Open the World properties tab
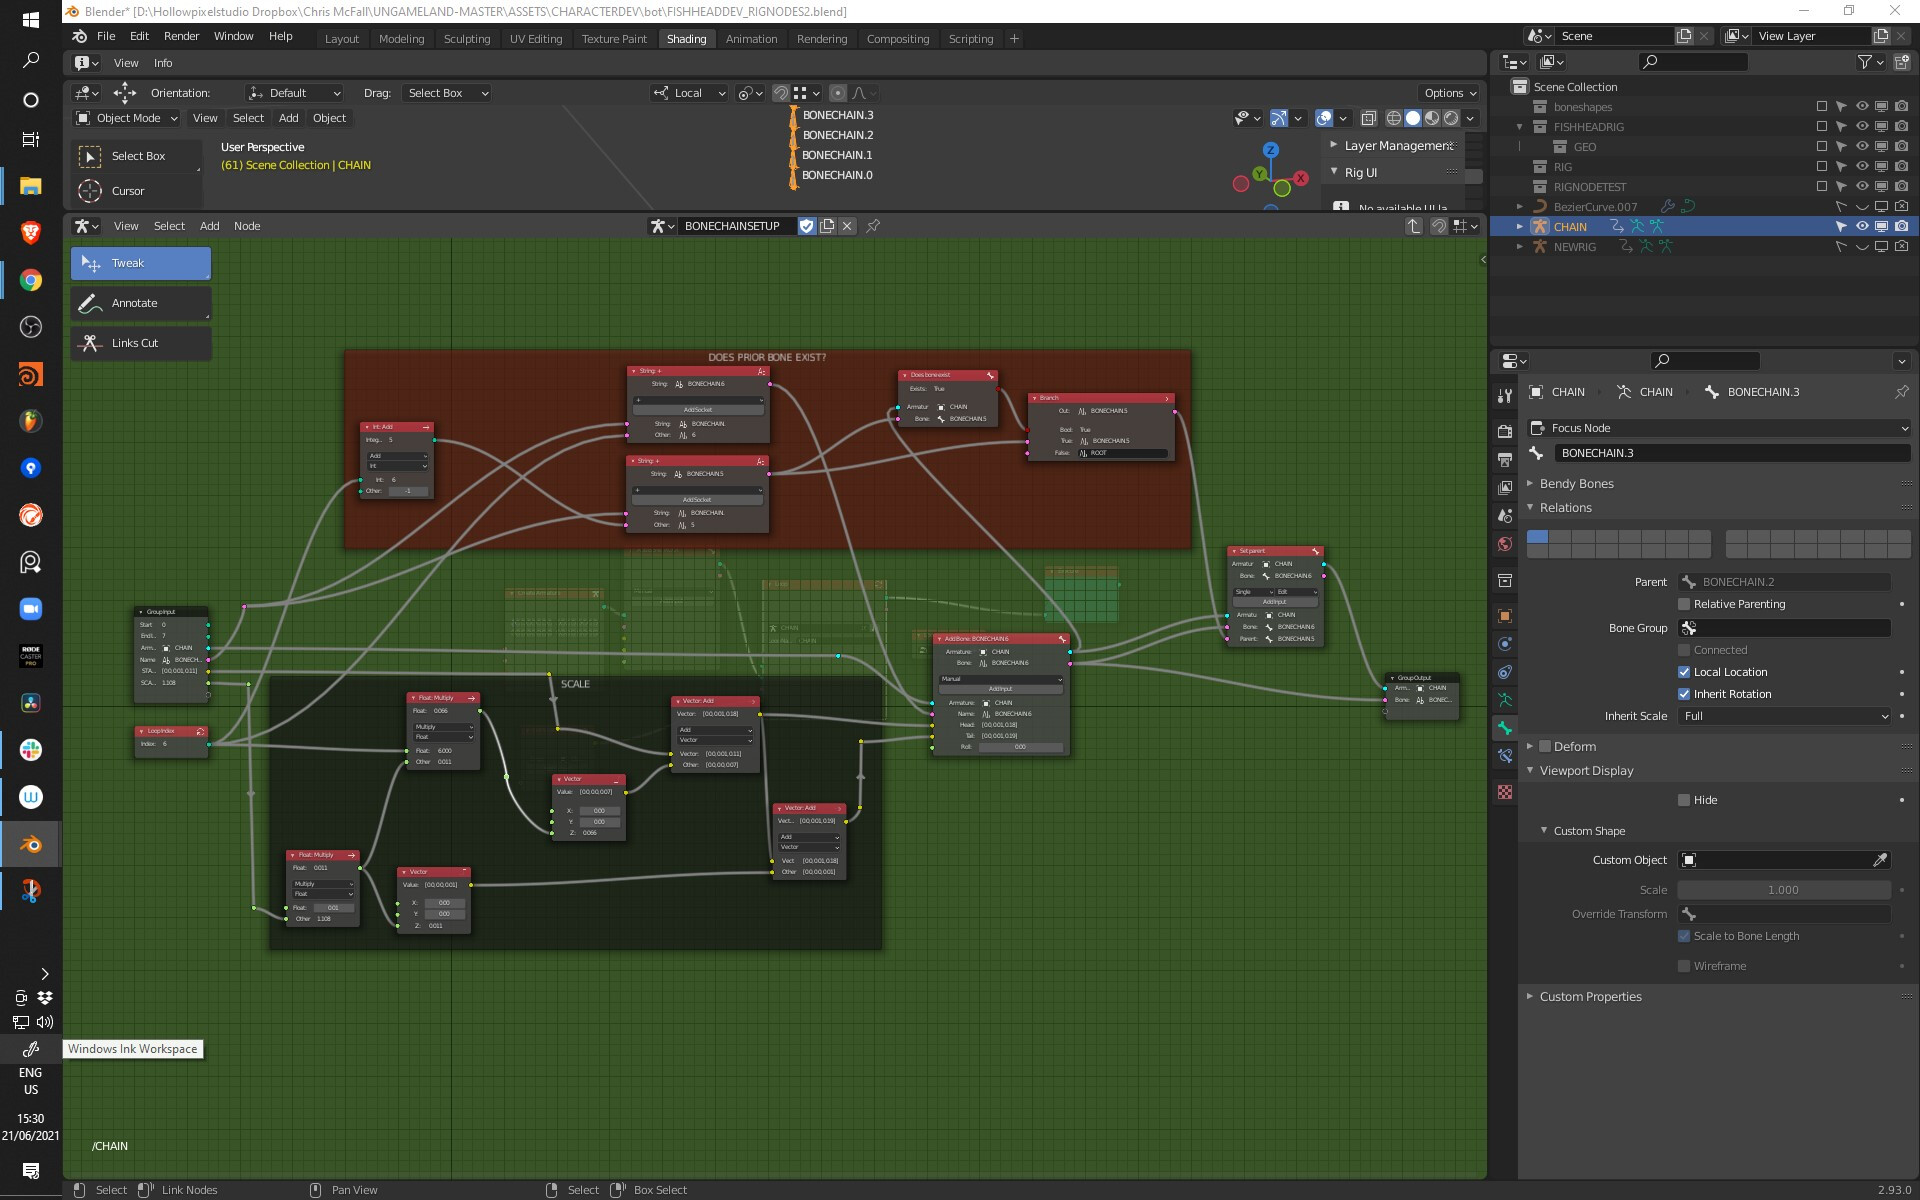The width and height of the screenshot is (1920, 1200). [1505, 544]
